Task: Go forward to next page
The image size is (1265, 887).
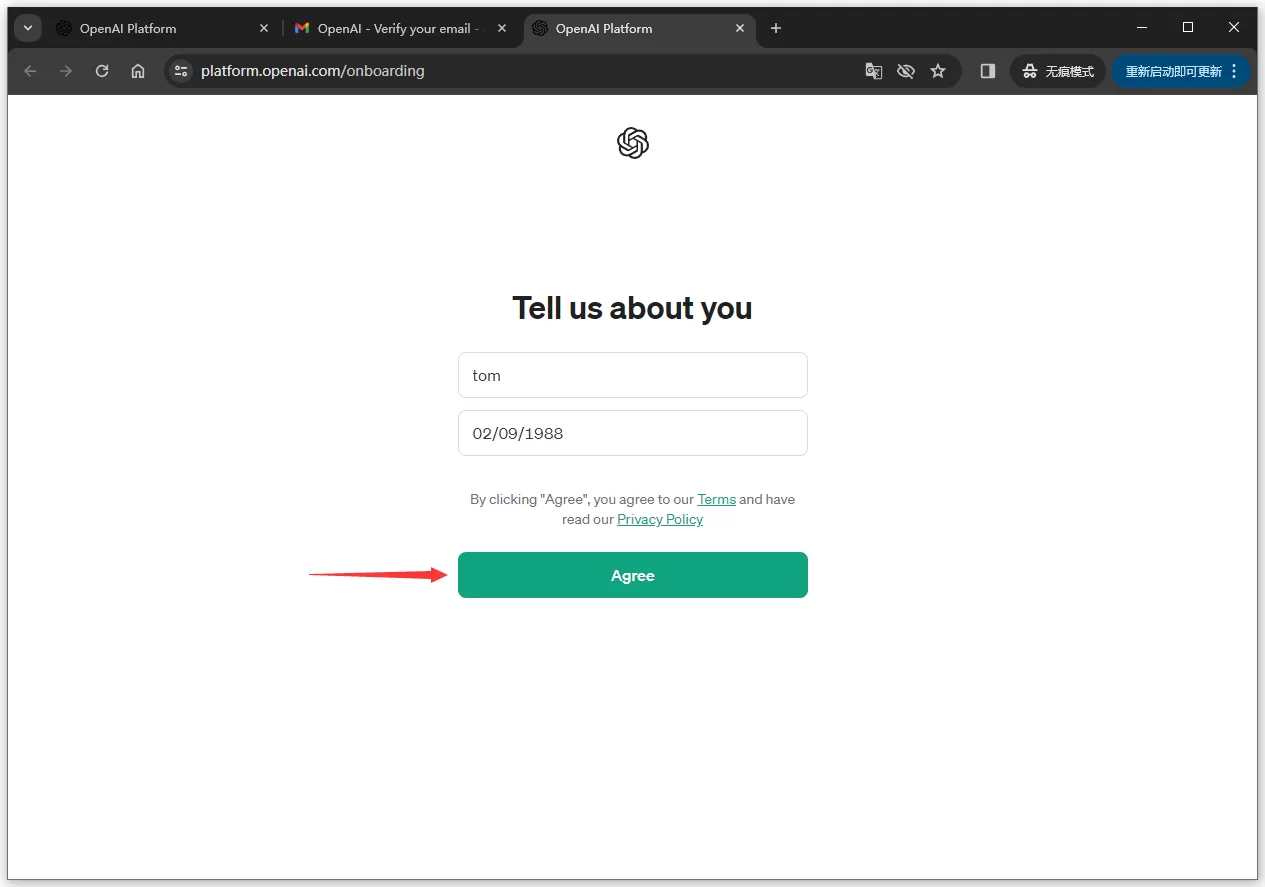Action: [66, 71]
